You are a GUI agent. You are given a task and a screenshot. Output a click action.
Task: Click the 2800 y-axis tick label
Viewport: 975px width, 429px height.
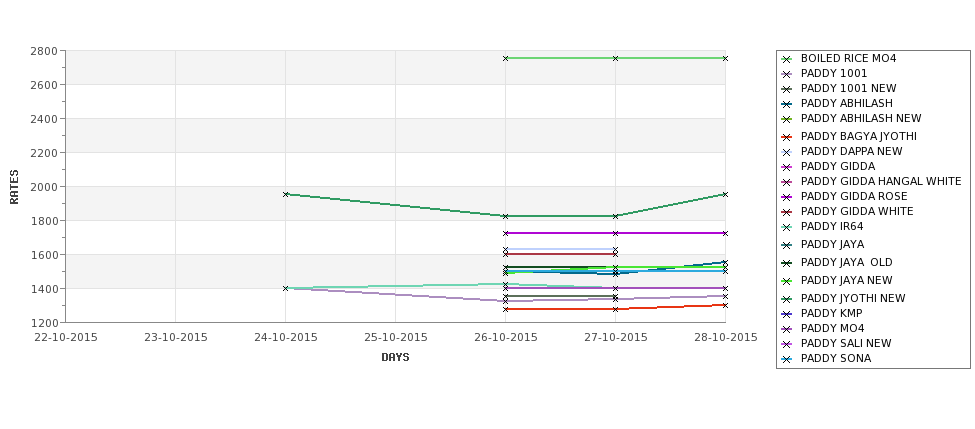pyautogui.click(x=44, y=51)
